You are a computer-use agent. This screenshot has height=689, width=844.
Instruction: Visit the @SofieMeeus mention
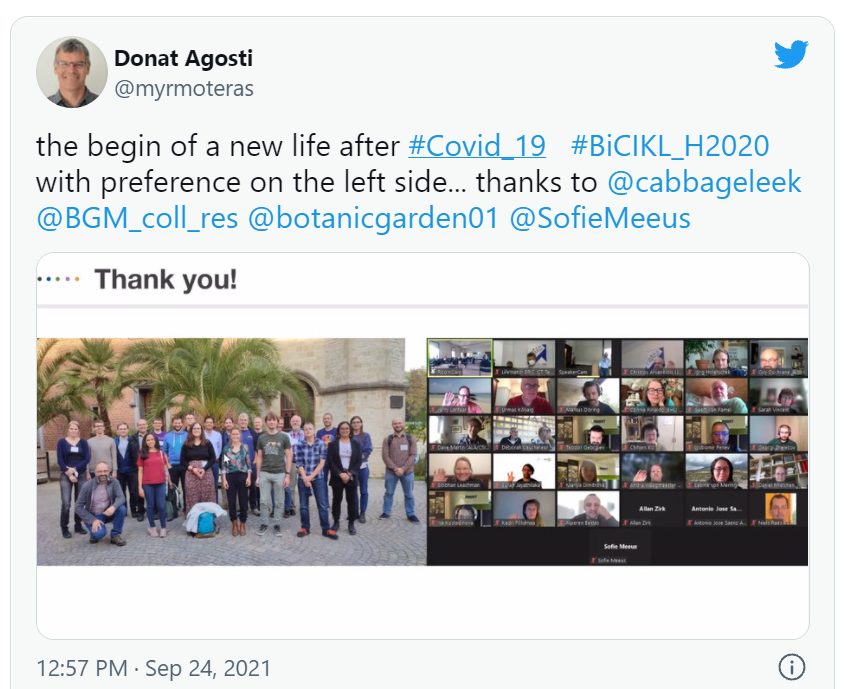click(600, 218)
